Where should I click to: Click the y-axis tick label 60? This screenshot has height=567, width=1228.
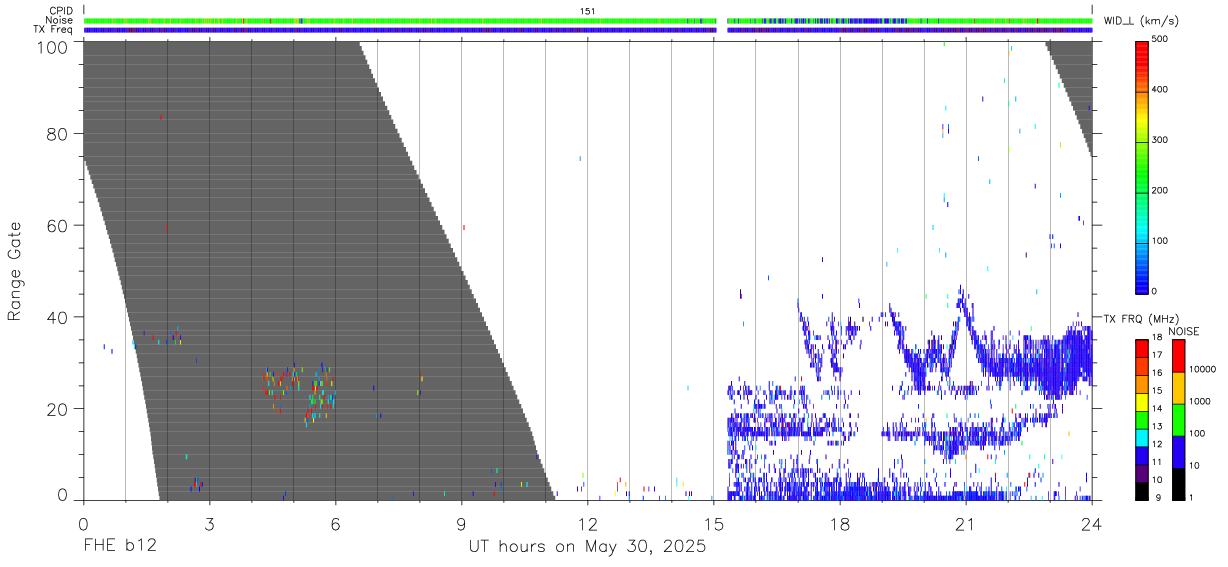pyautogui.click(x=57, y=226)
